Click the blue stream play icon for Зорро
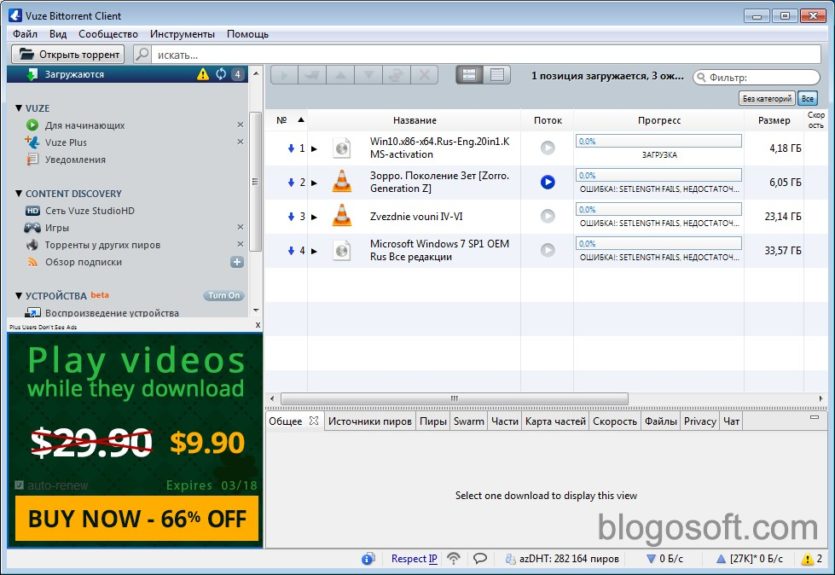Image resolution: width=835 pixels, height=575 pixels. click(547, 182)
